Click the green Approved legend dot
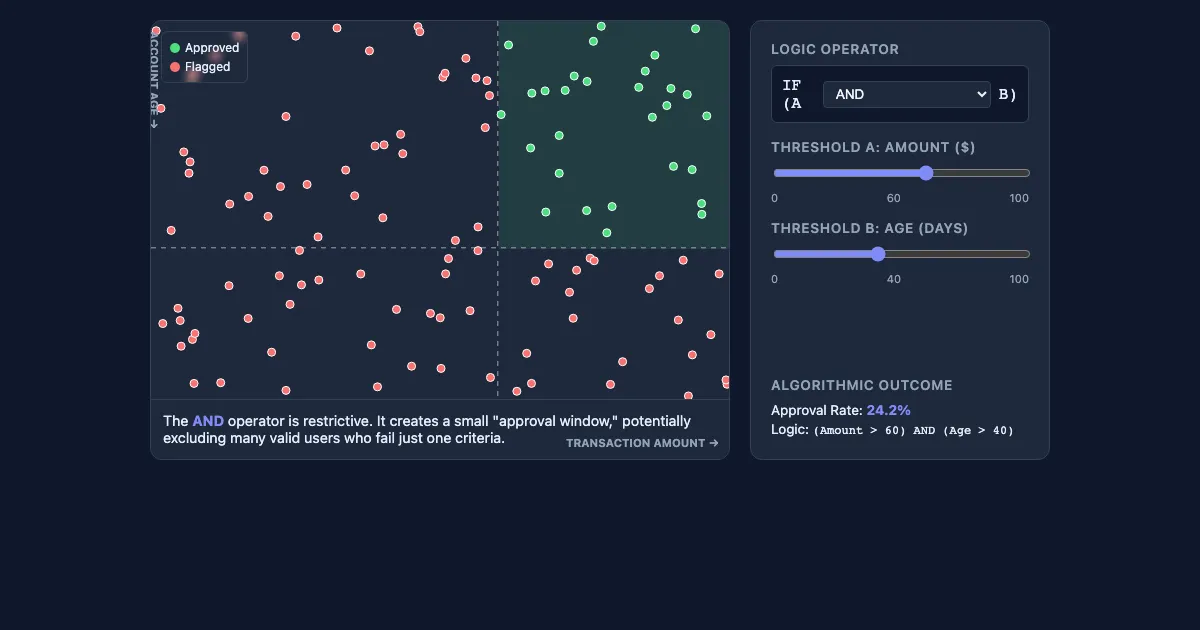 click(x=175, y=48)
